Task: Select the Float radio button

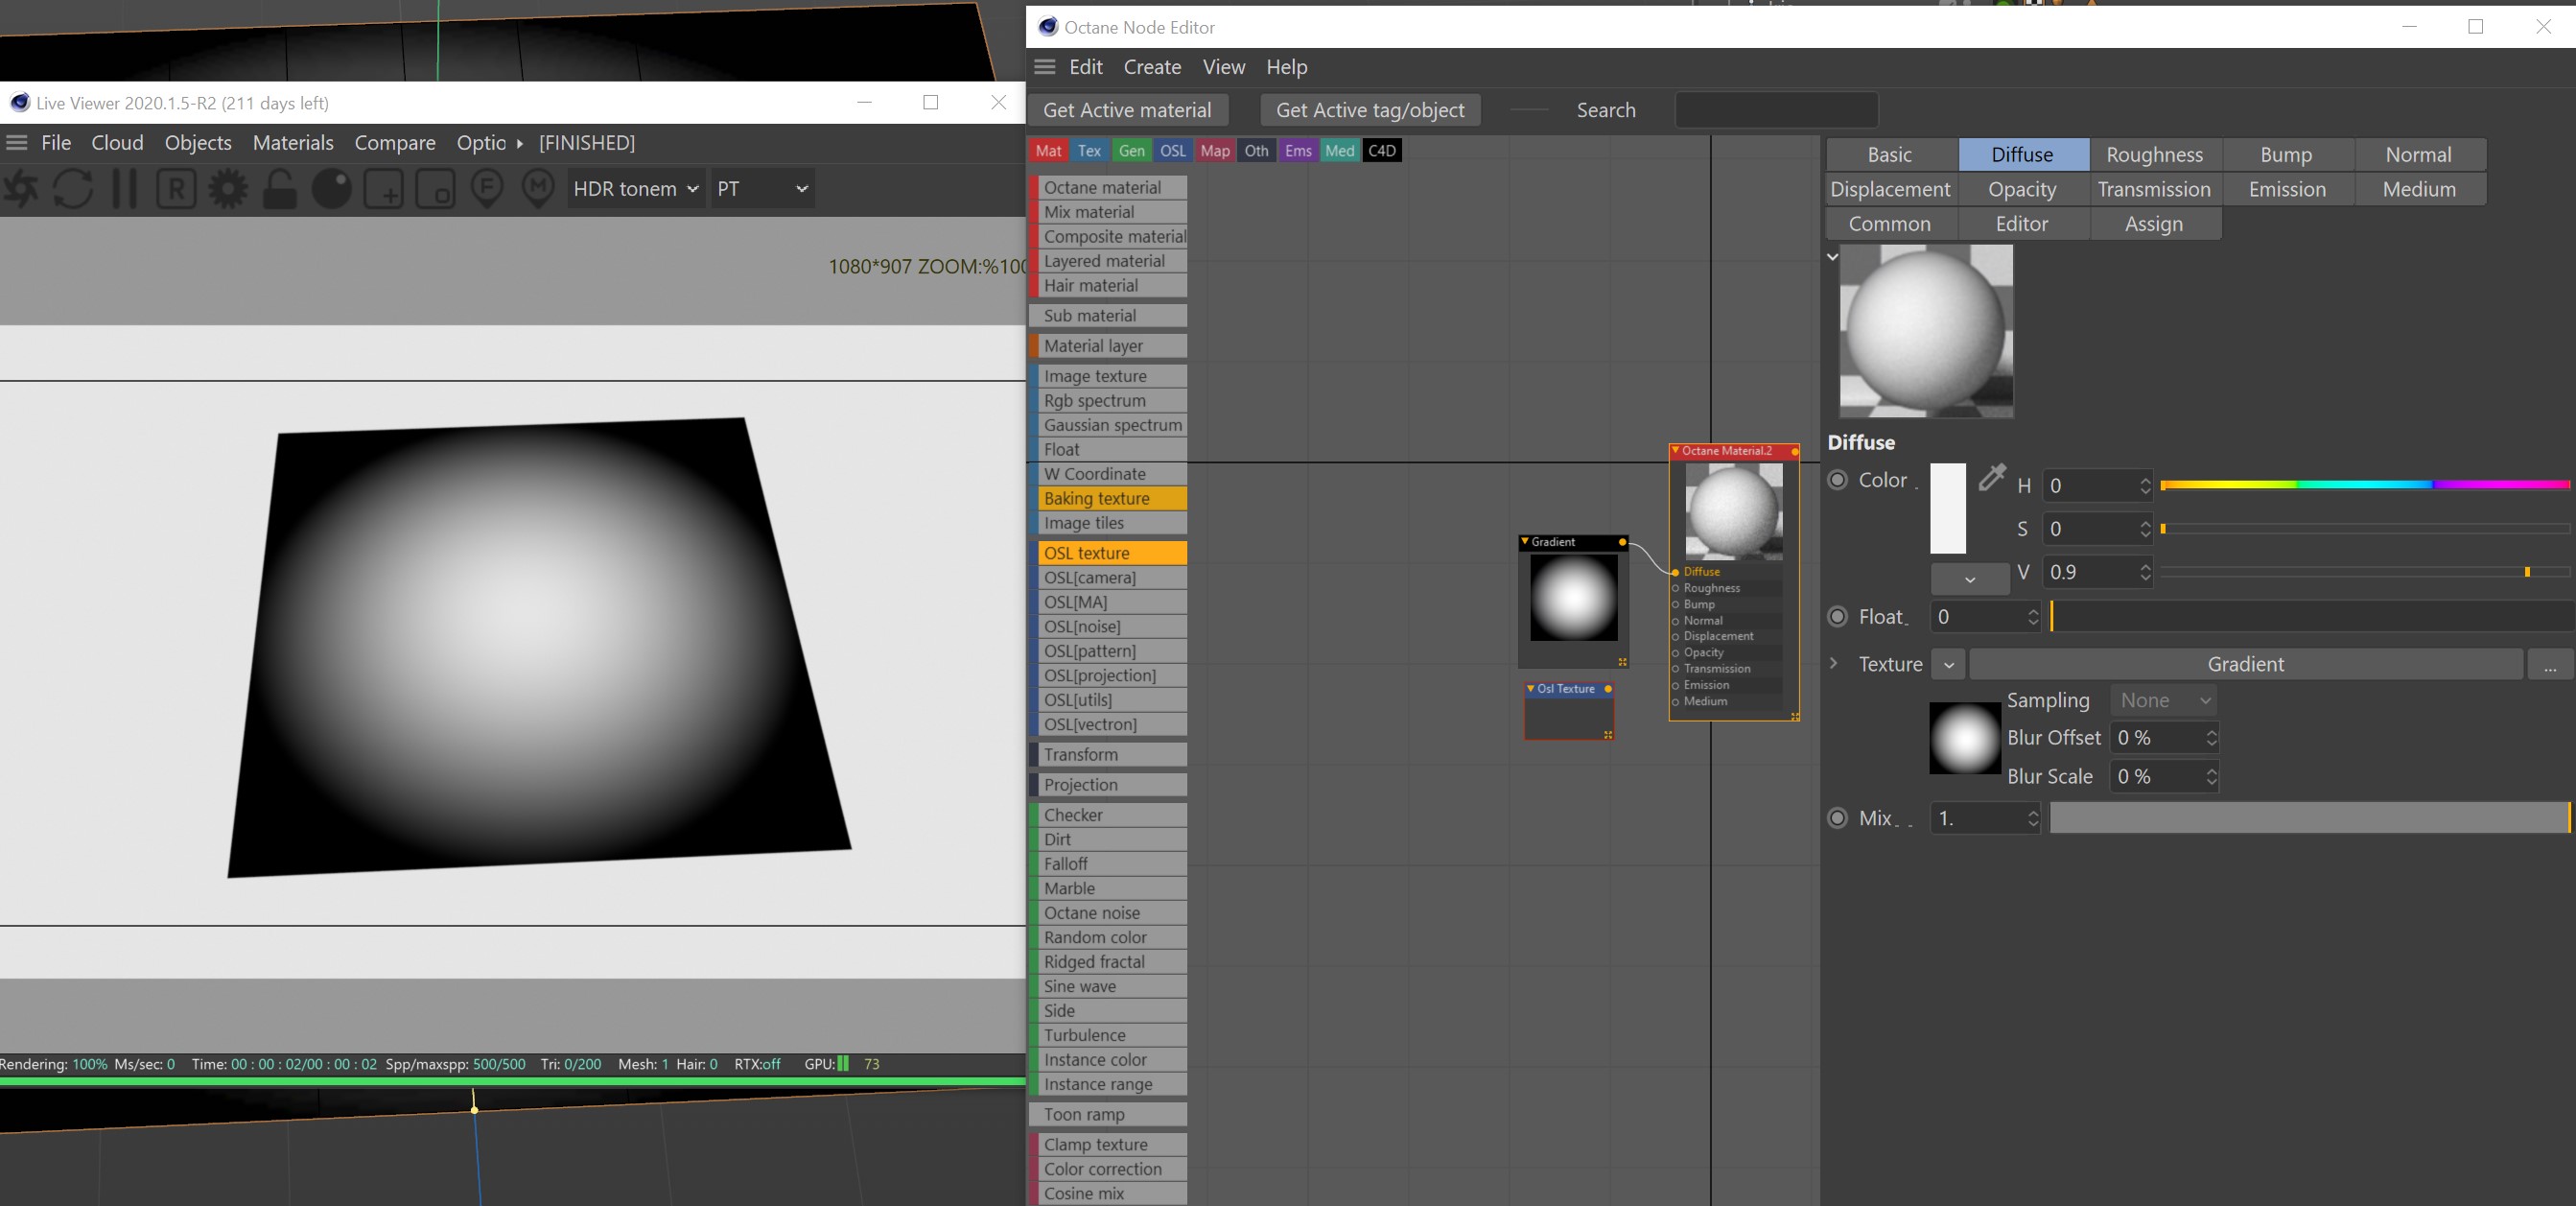Action: (1837, 617)
